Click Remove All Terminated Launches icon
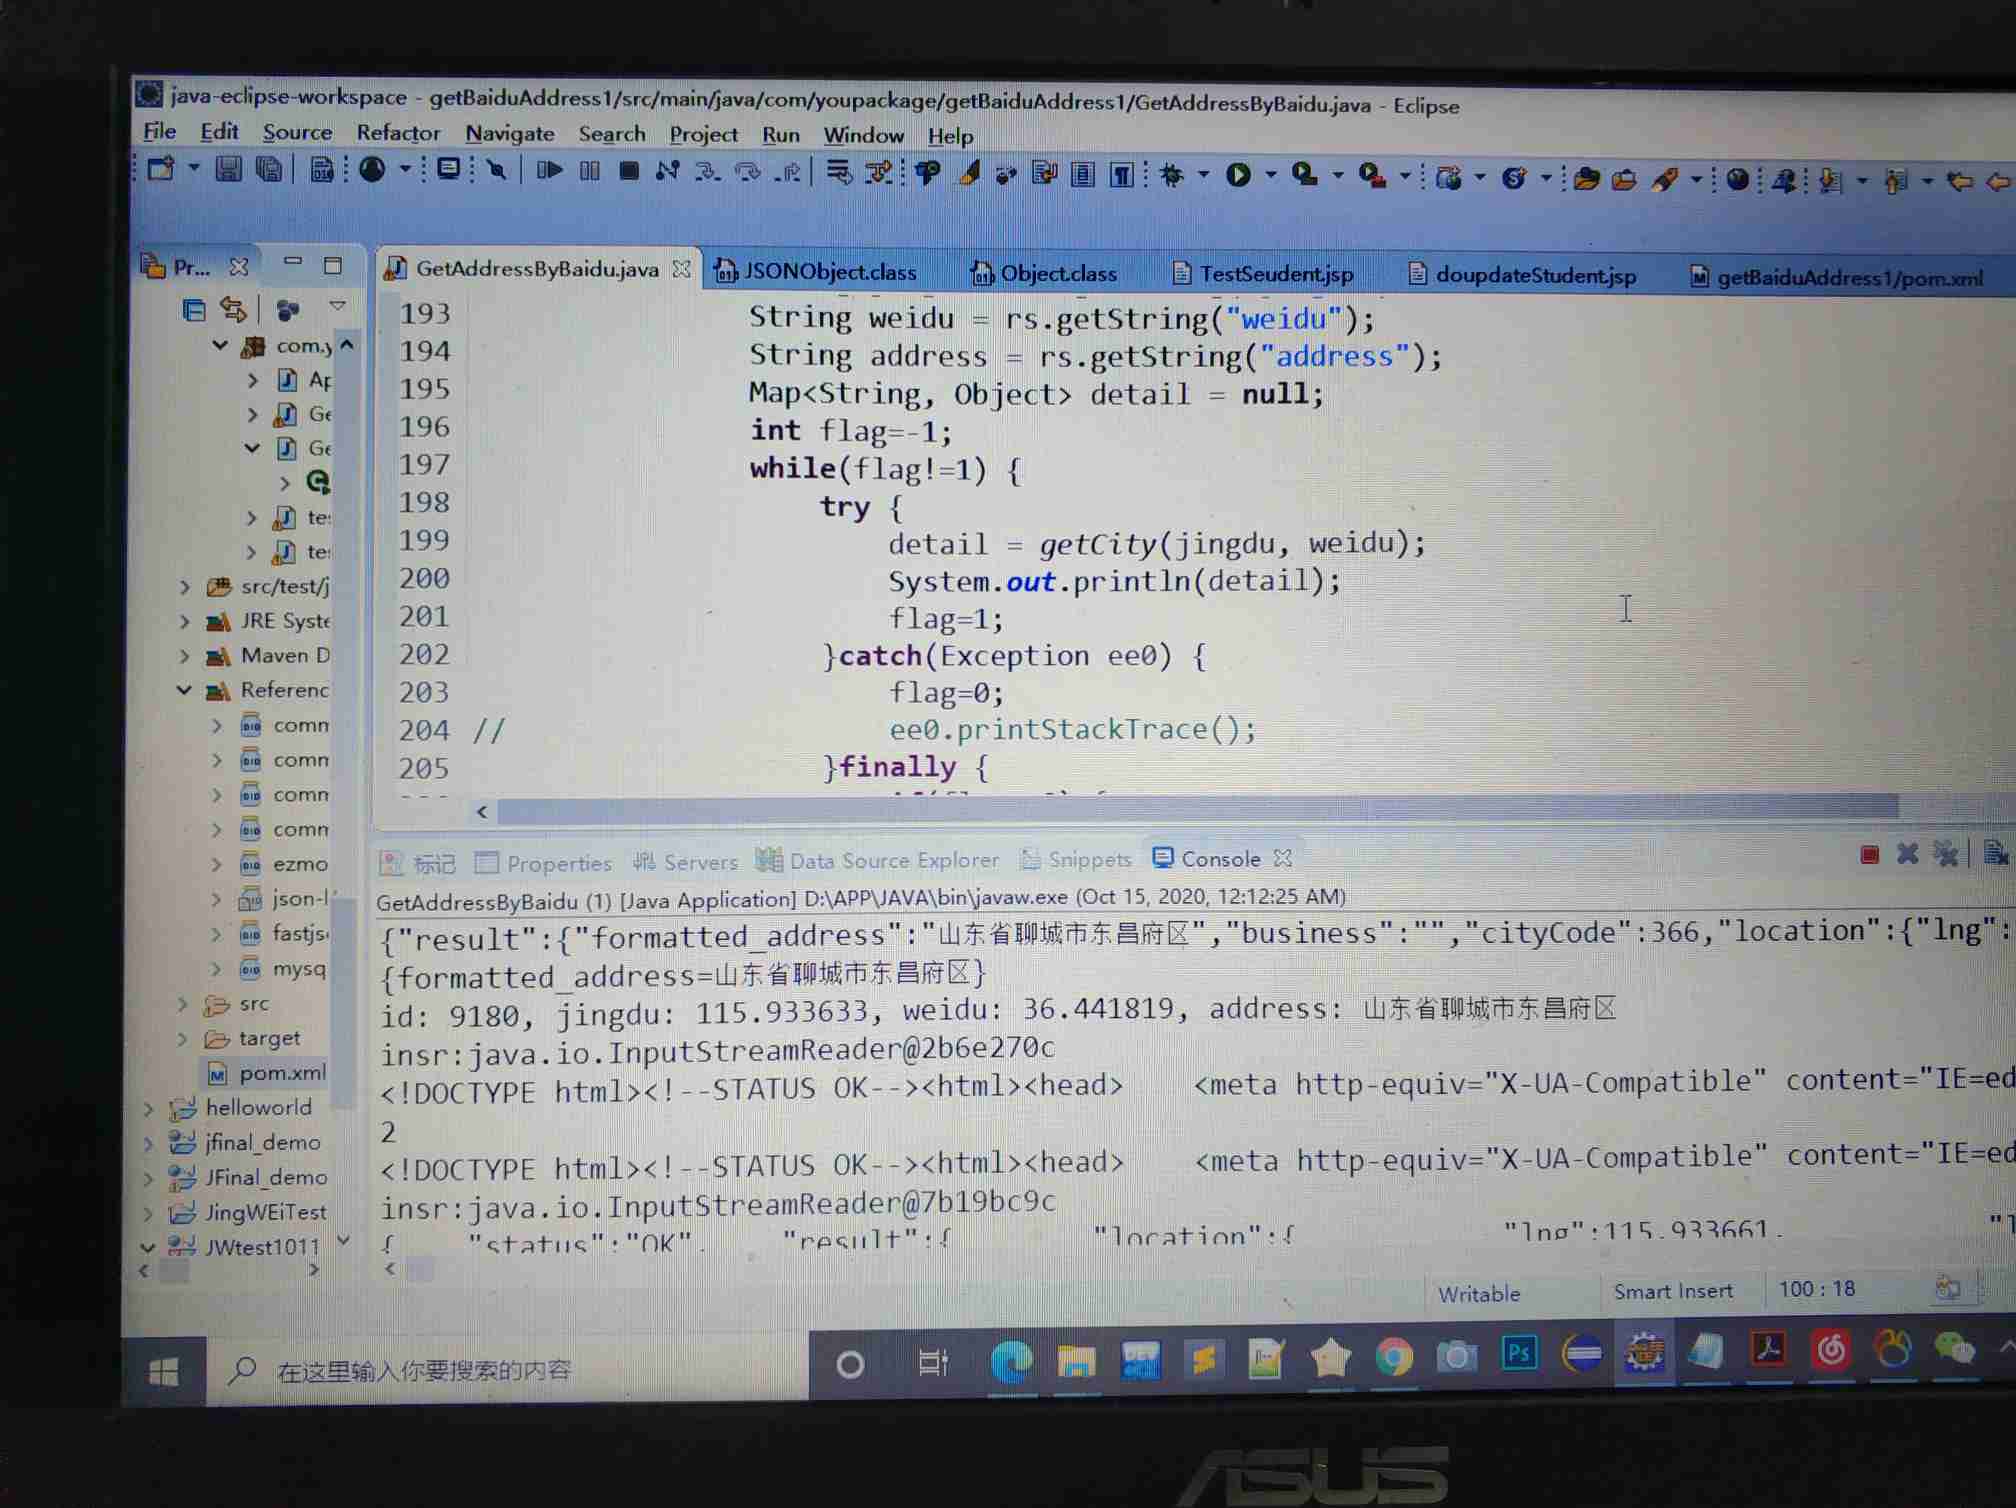 point(1945,854)
